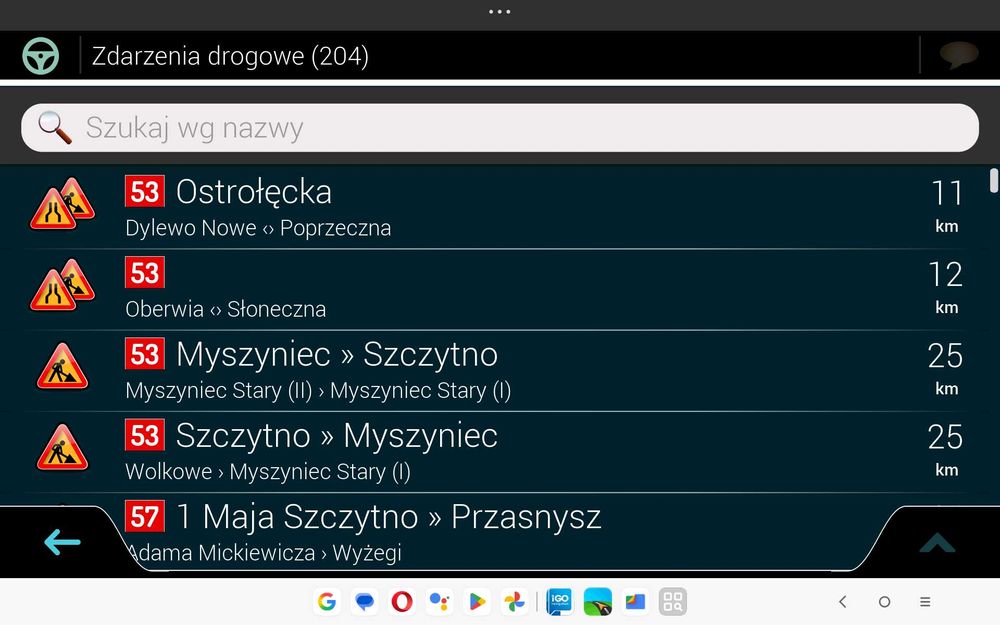The width and height of the screenshot is (1000, 625).
Task: Open the speech bubble icon in header
Action: point(959,55)
